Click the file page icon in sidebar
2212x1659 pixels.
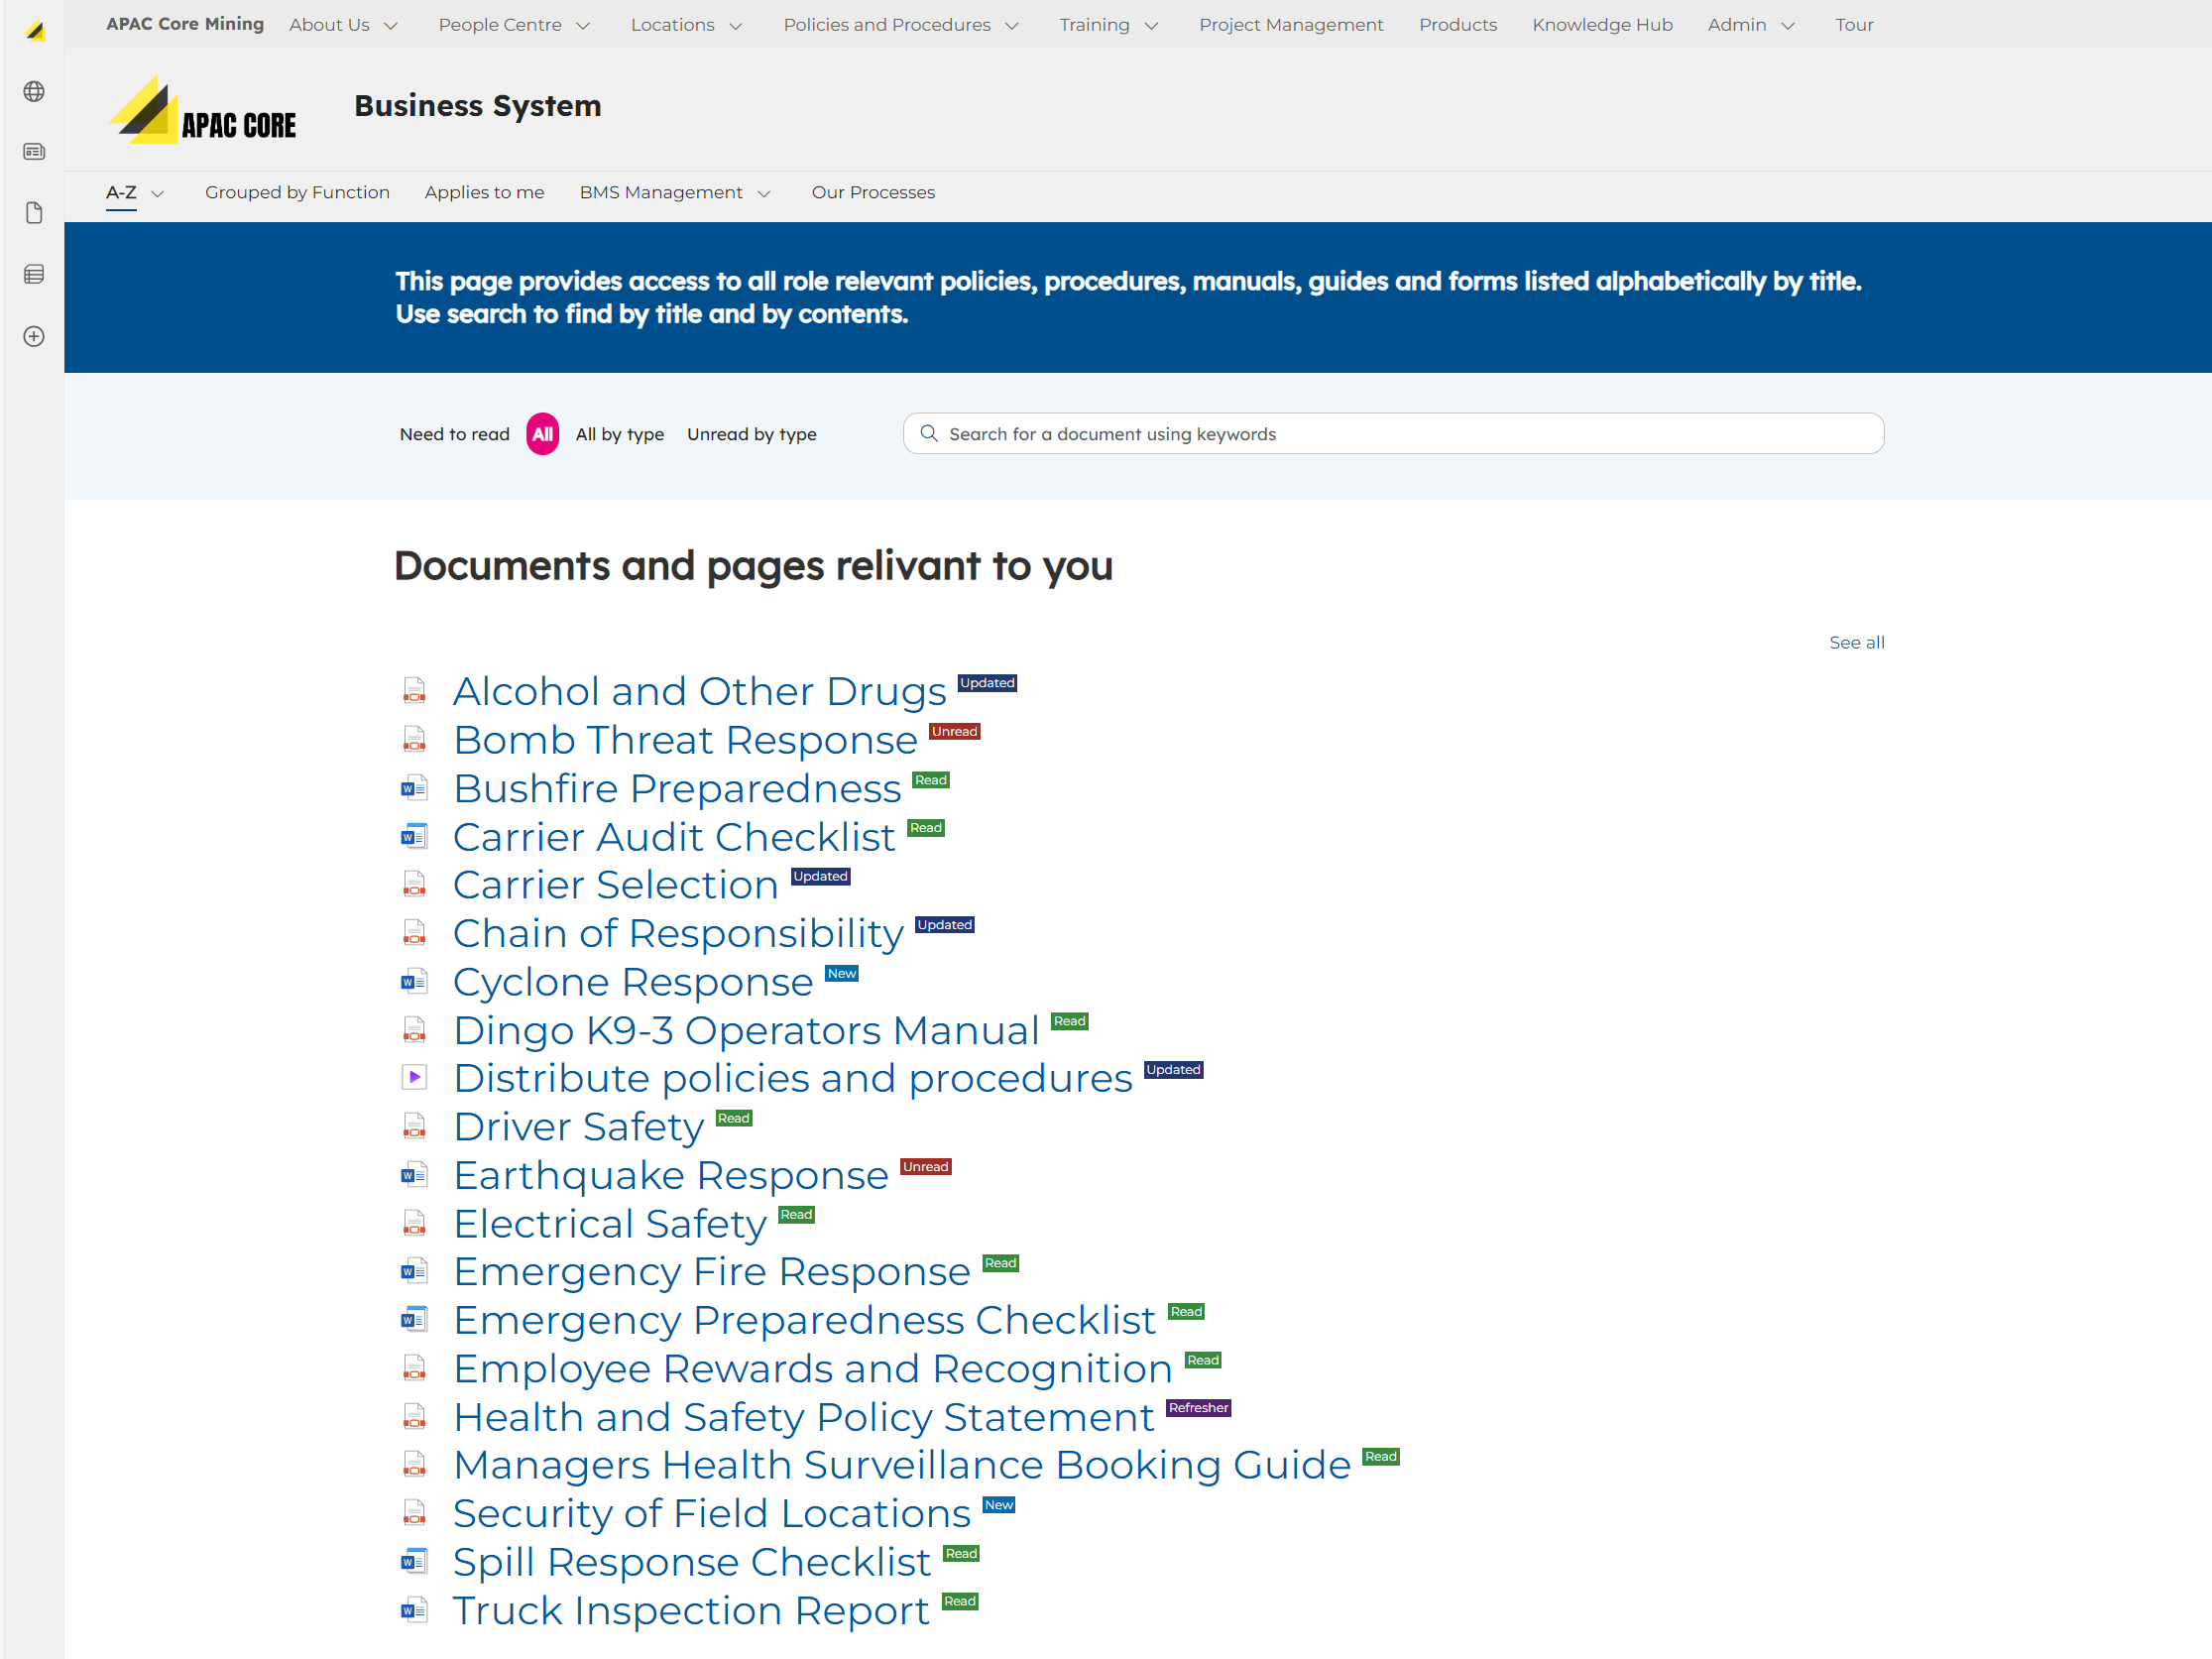pyautogui.click(x=34, y=213)
